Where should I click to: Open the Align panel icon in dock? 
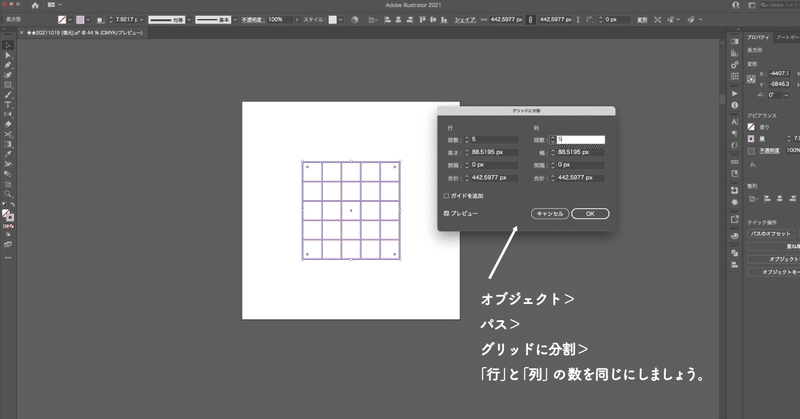pos(734,264)
